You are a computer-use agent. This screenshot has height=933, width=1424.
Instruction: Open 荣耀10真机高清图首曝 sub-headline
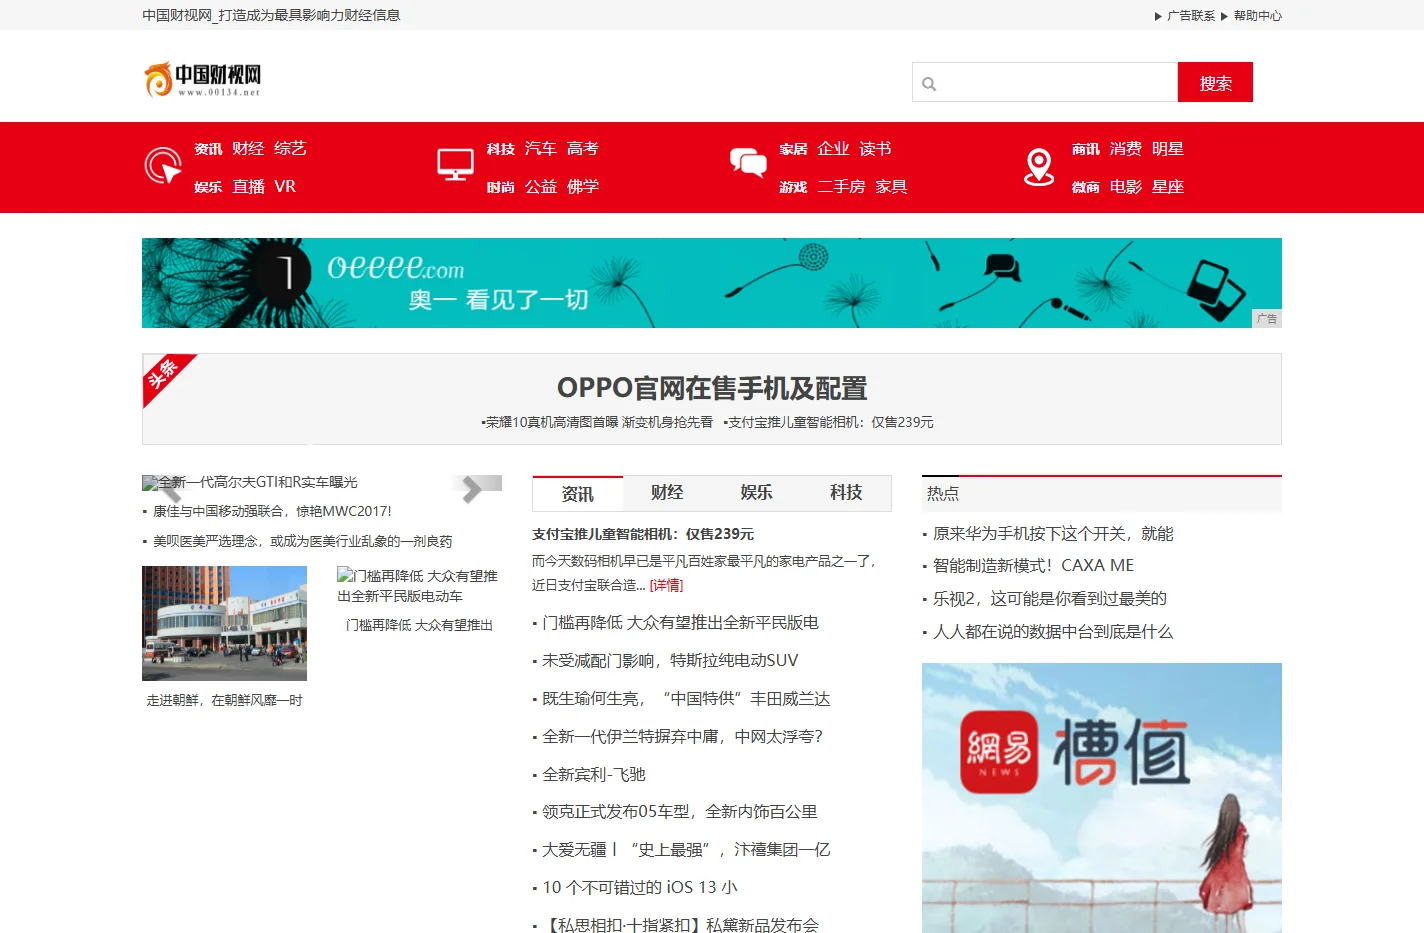tap(597, 423)
